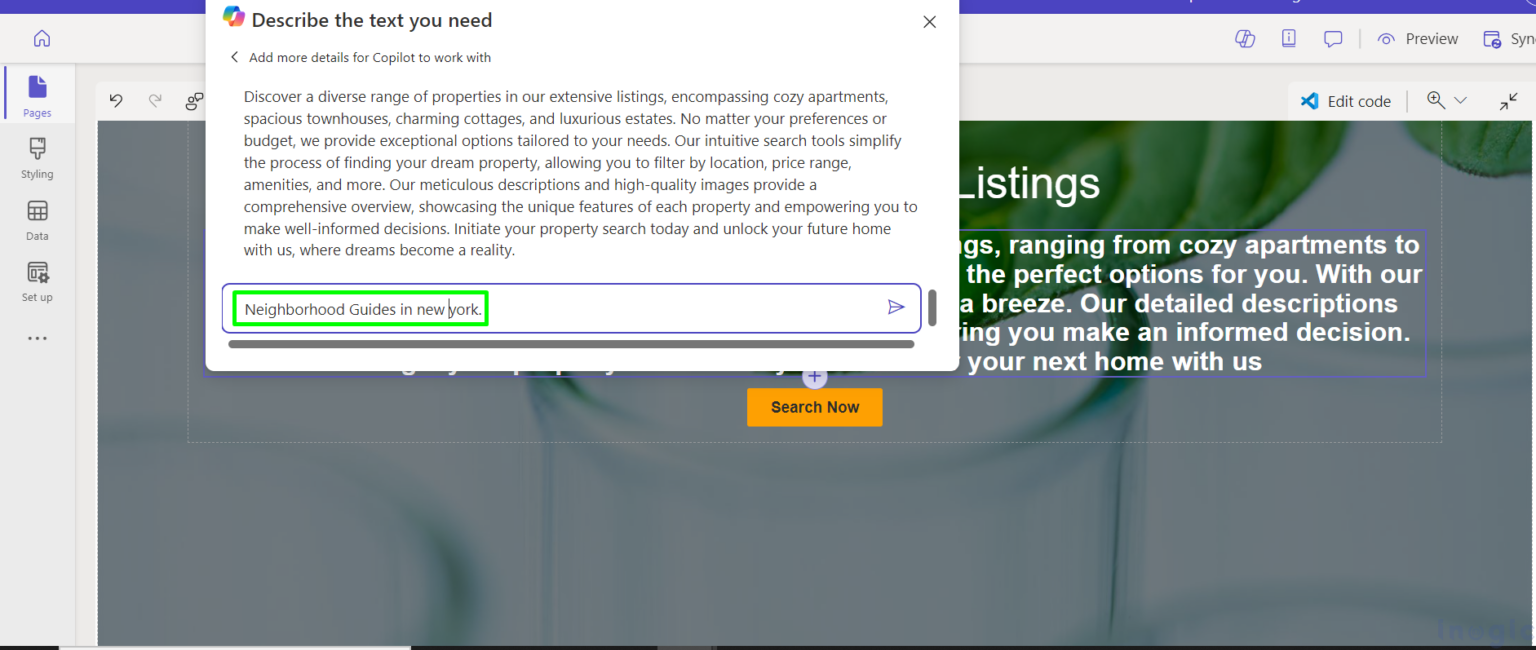Click the Redo icon on the canvas toolbar

coord(155,100)
